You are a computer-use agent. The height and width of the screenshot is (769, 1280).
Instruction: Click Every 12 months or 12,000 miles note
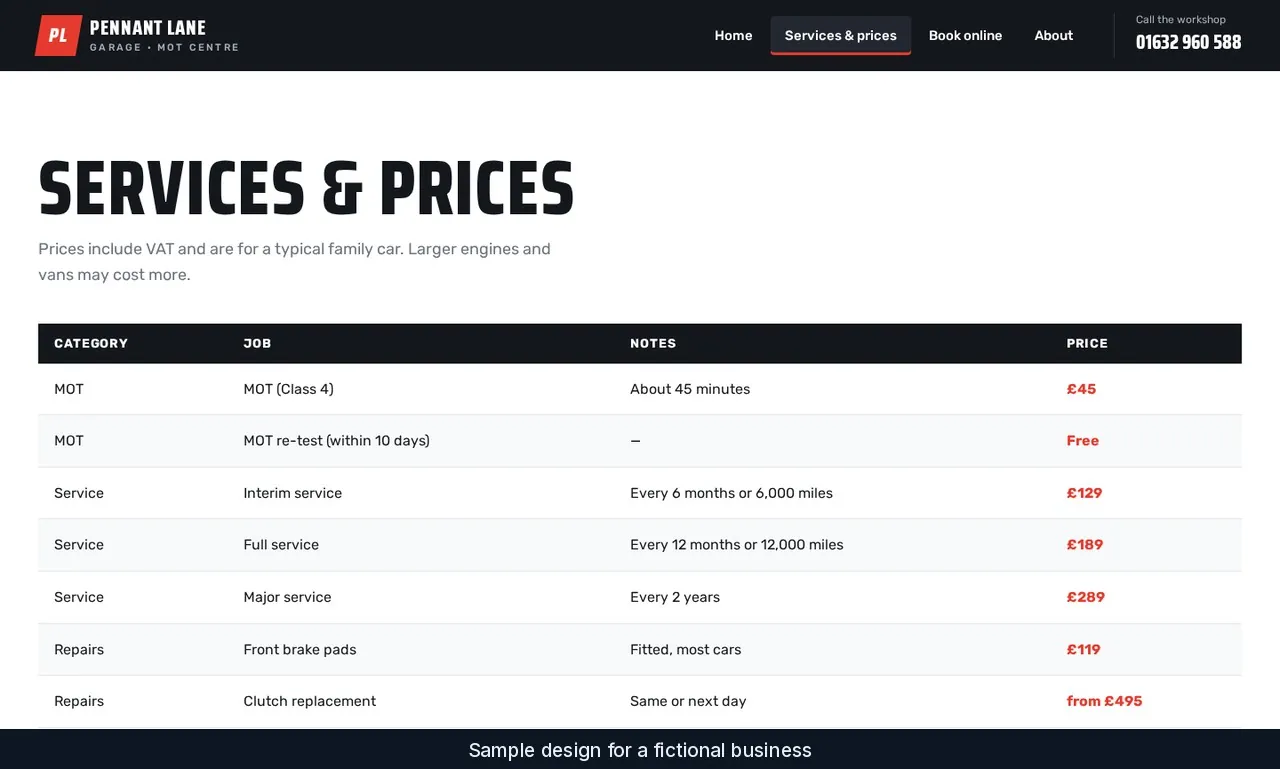737,545
